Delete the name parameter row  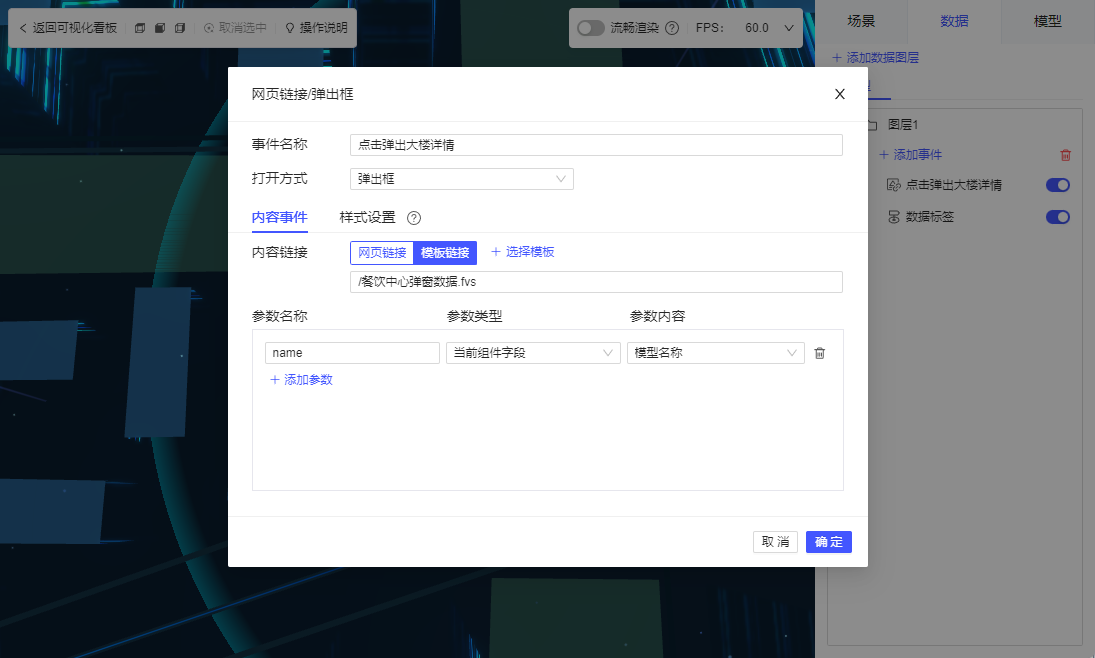pyautogui.click(x=820, y=353)
